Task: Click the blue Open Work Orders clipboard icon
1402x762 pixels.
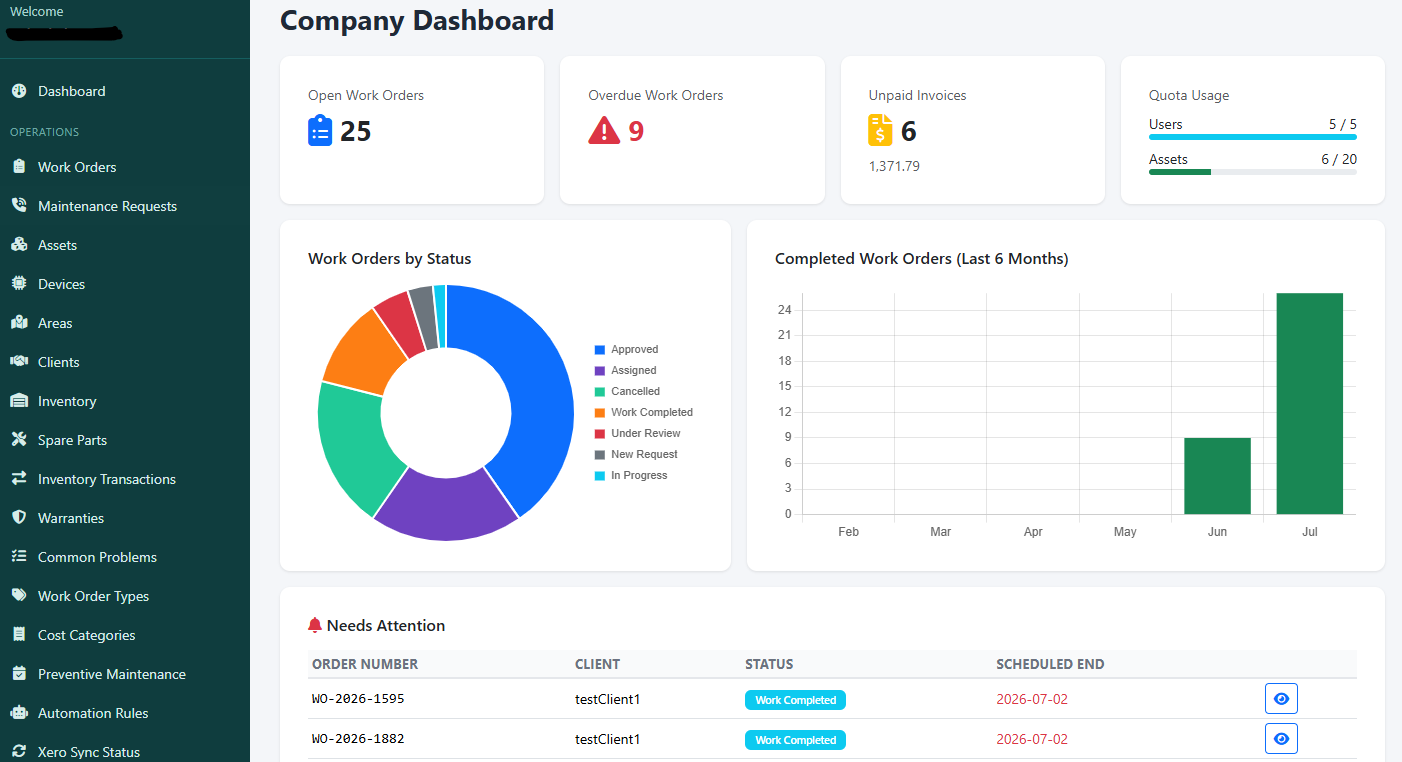Action: [320, 131]
